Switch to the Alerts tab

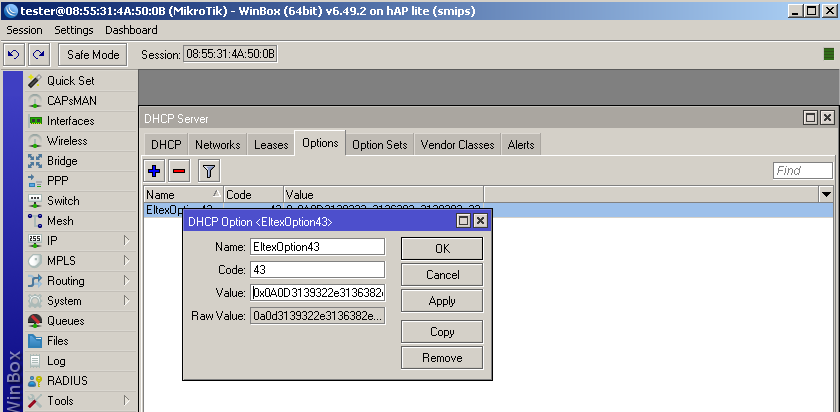521,145
